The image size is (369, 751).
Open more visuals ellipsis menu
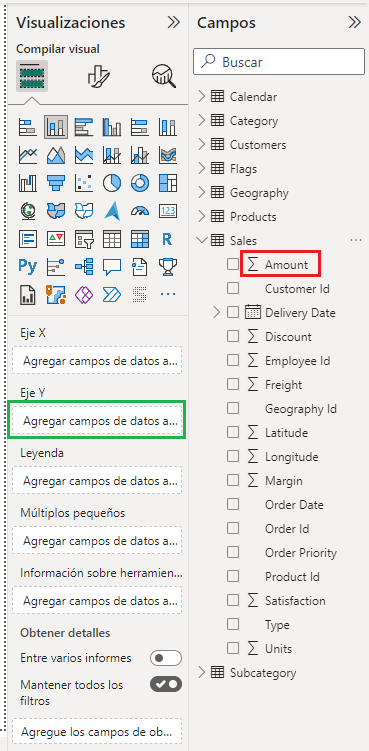point(168,295)
